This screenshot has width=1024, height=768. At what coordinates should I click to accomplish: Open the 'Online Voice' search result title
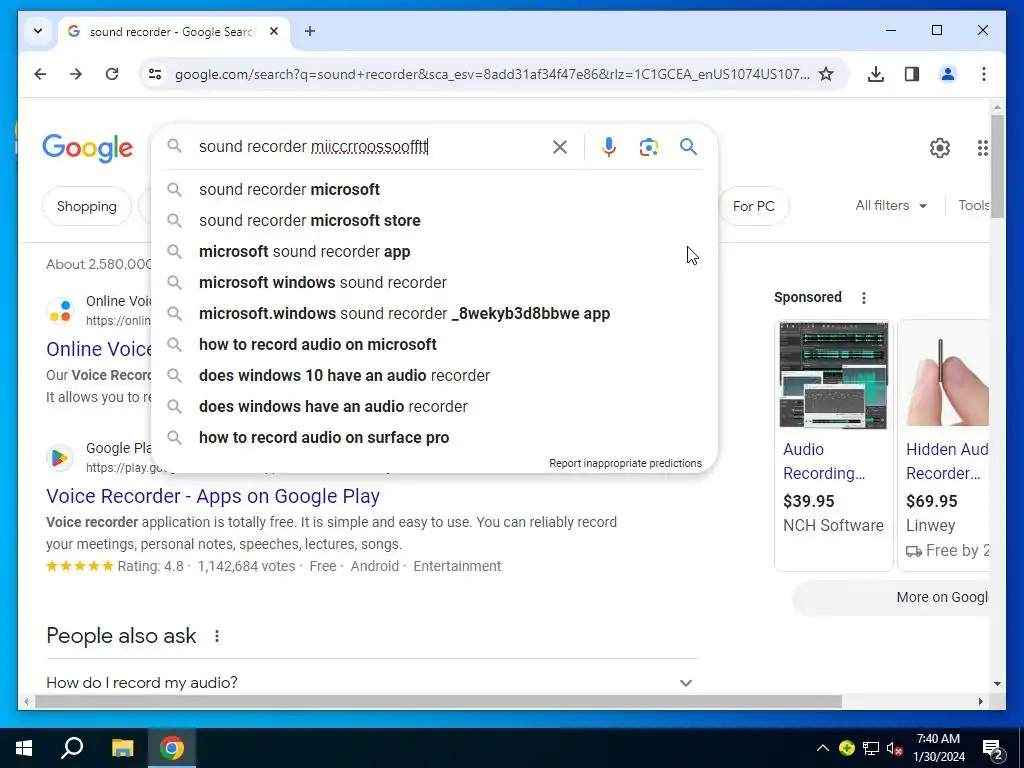tap(99, 349)
